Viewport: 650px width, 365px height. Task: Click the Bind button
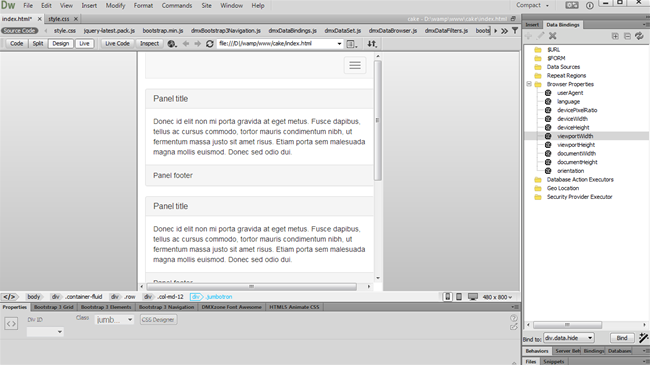click(x=622, y=338)
